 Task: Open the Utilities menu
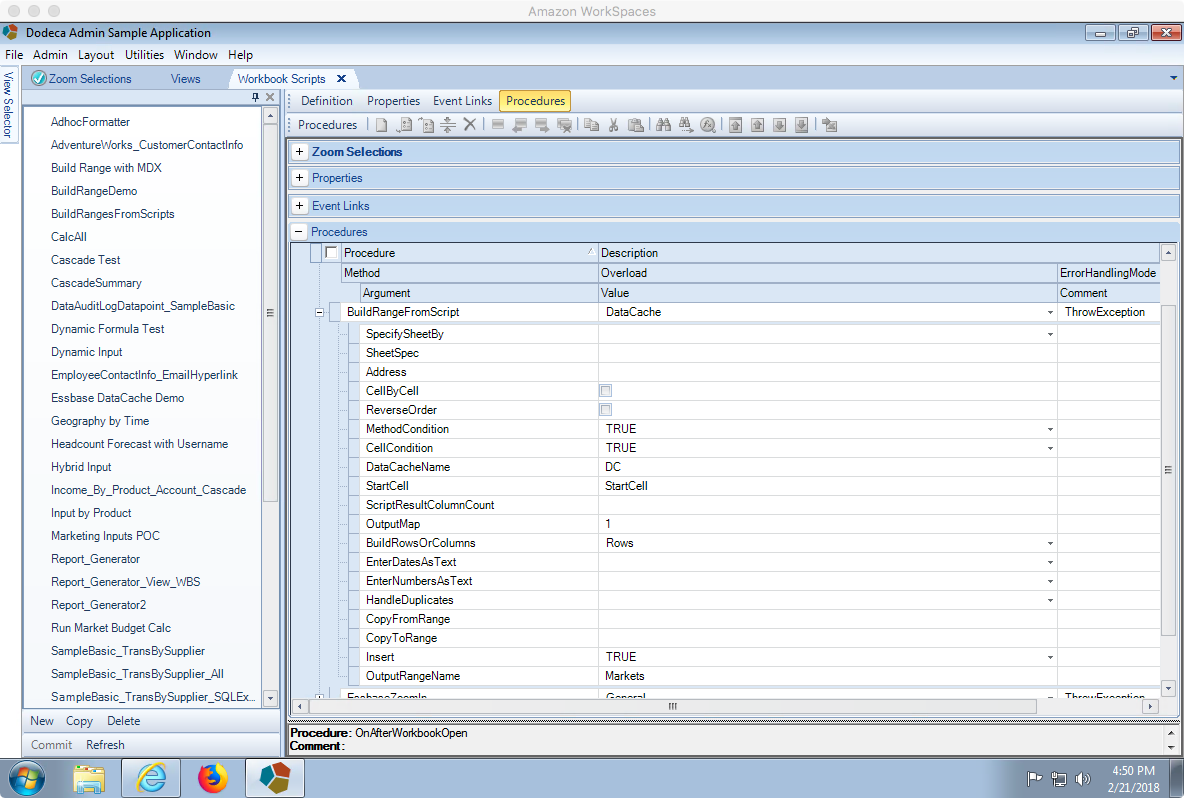pos(144,55)
